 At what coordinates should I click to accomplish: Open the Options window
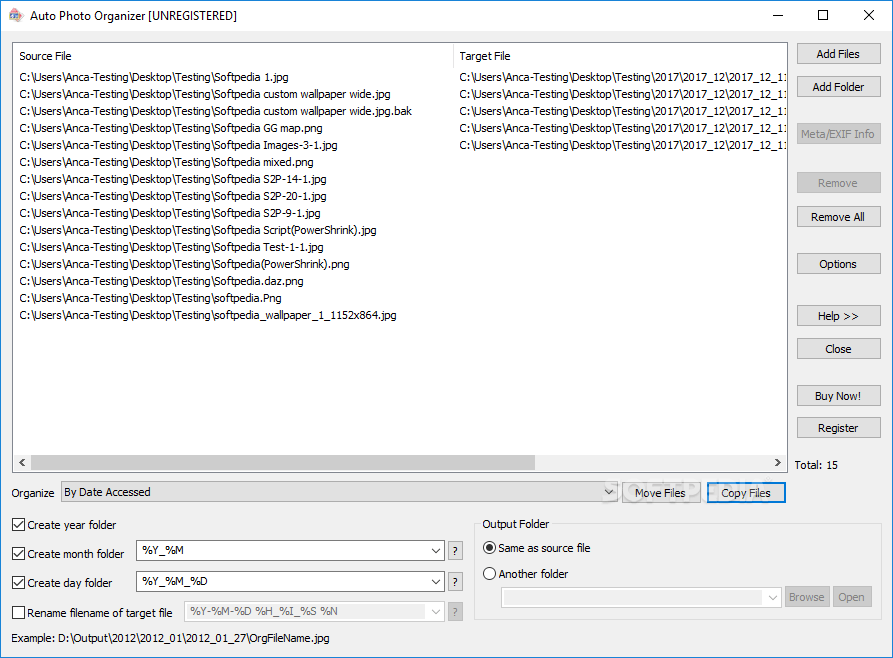(838, 263)
